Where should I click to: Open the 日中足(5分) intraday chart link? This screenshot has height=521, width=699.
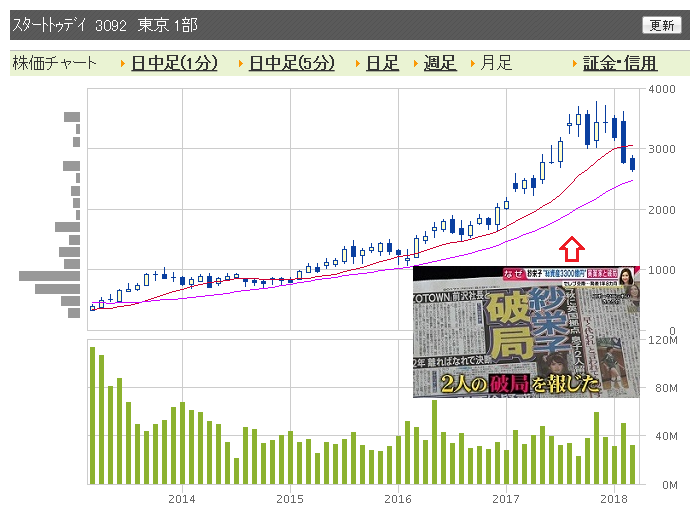click(292, 63)
